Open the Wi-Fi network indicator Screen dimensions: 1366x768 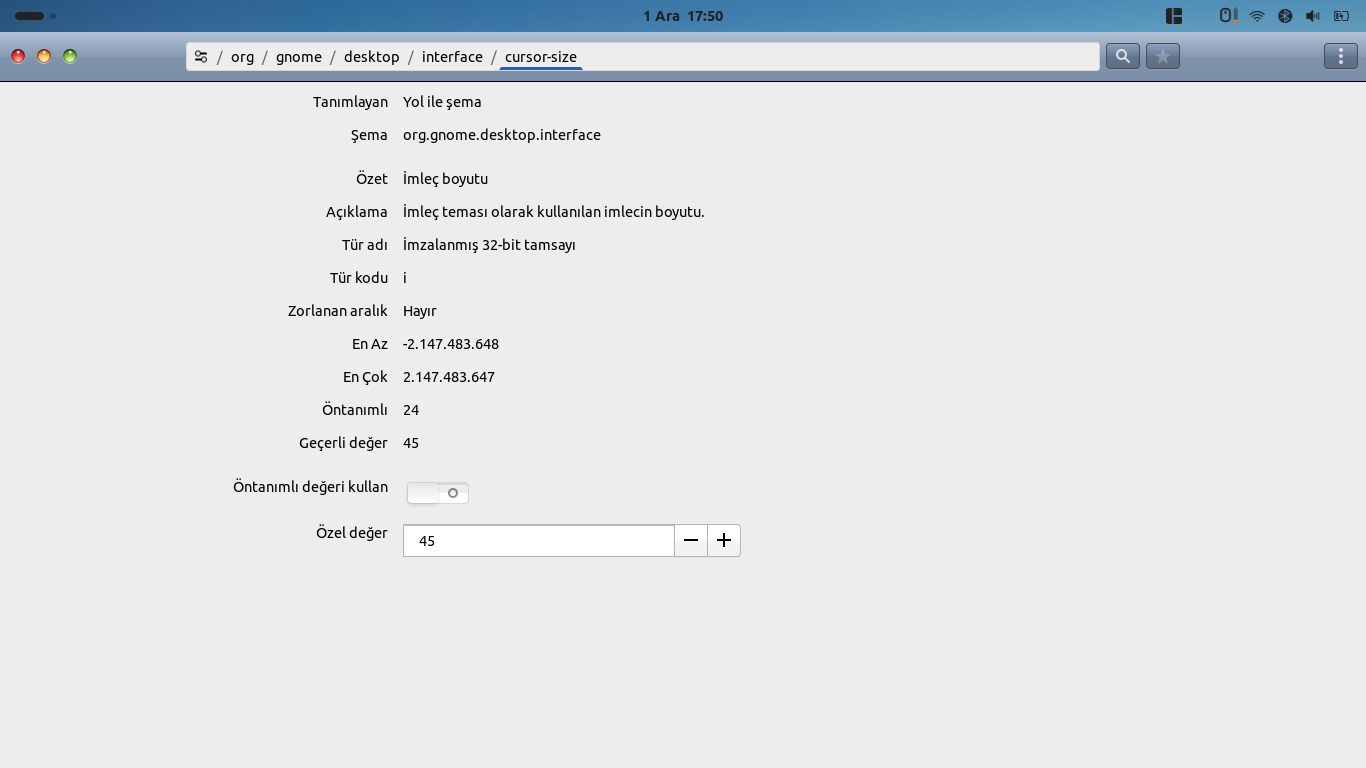[x=1257, y=16]
